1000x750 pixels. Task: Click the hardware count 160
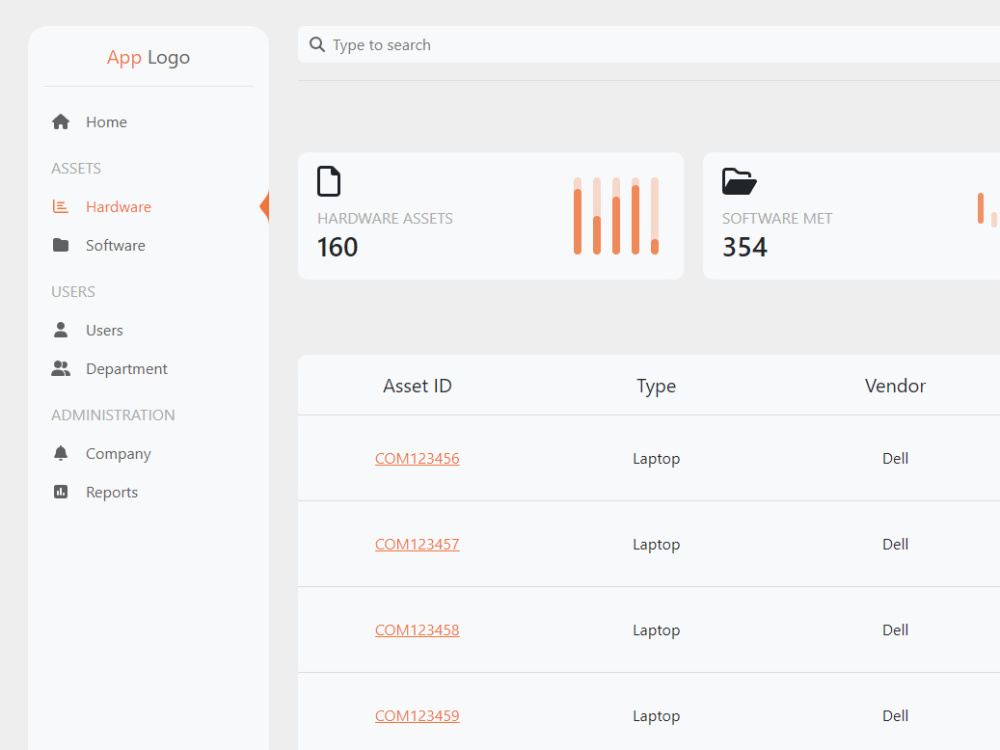tap(337, 247)
